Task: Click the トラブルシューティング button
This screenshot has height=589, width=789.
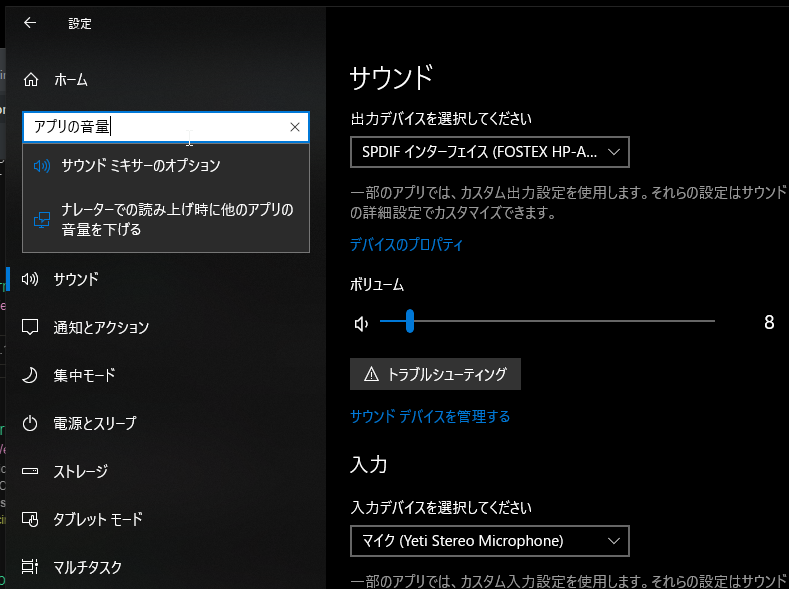Action: [435, 374]
